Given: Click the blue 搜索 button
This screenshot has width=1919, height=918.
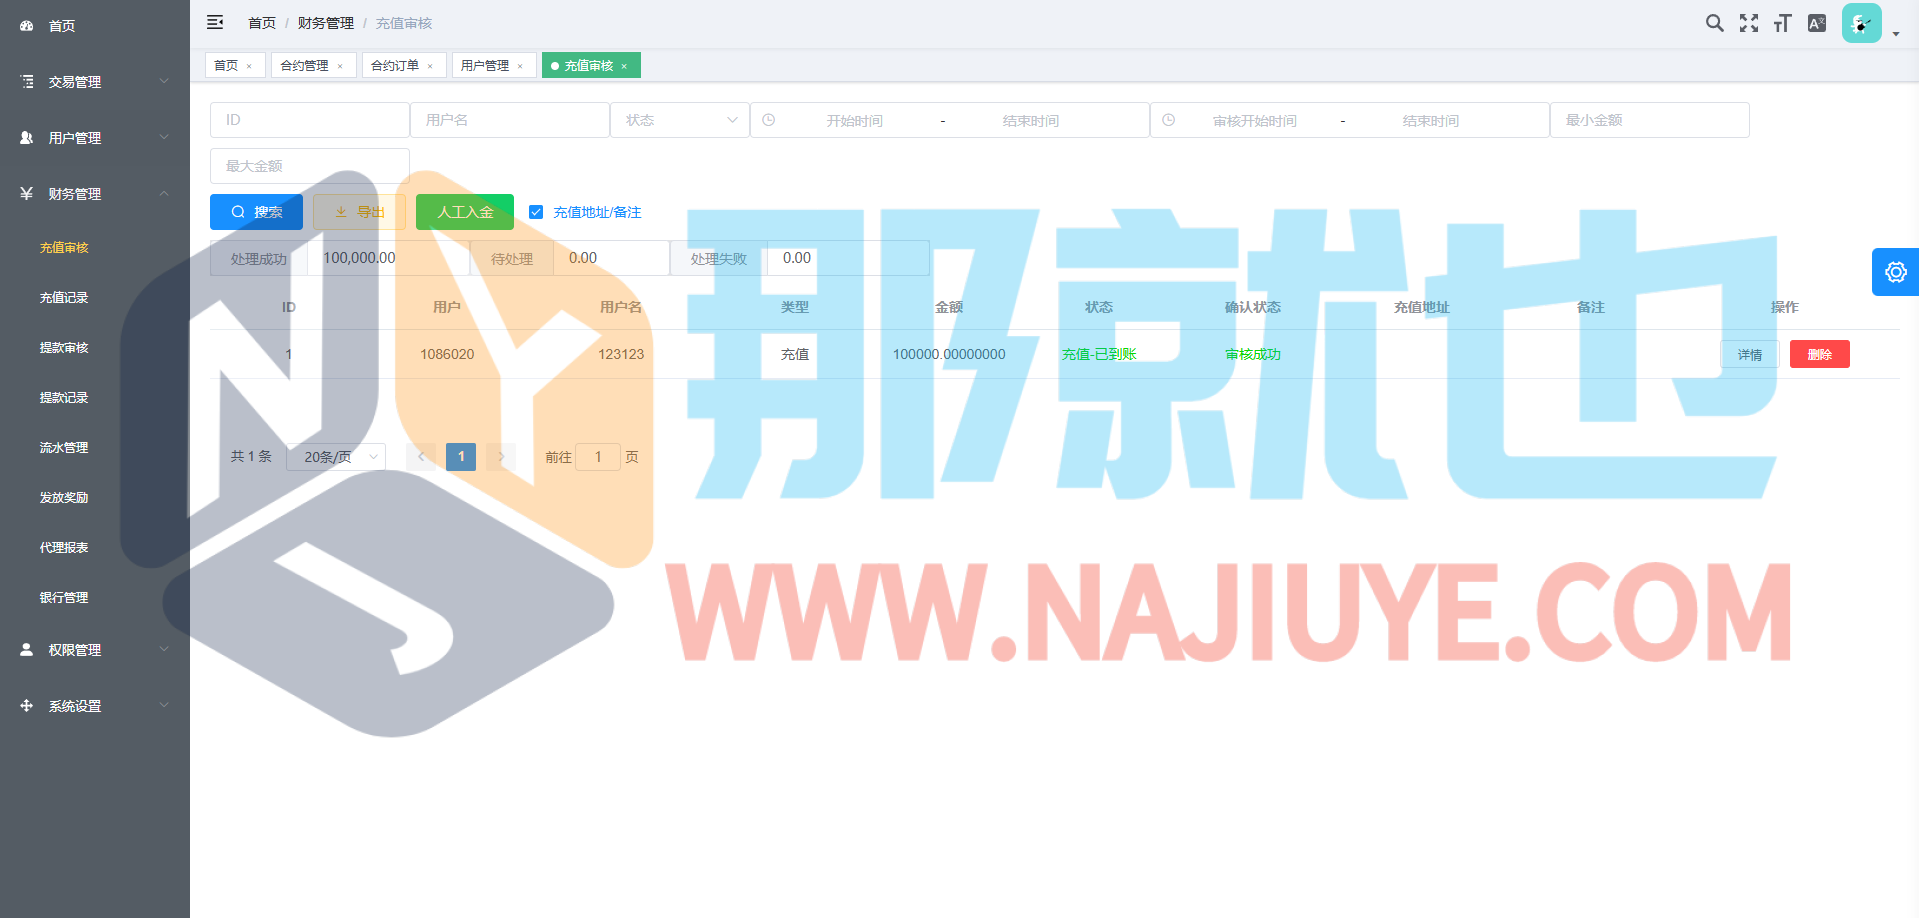Looking at the screenshot, I should [256, 212].
